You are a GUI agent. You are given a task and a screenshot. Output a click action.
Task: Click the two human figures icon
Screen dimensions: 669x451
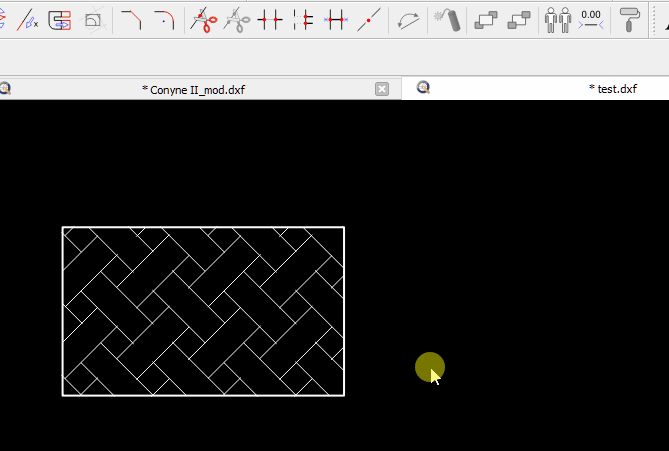pyautogui.click(x=557, y=18)
